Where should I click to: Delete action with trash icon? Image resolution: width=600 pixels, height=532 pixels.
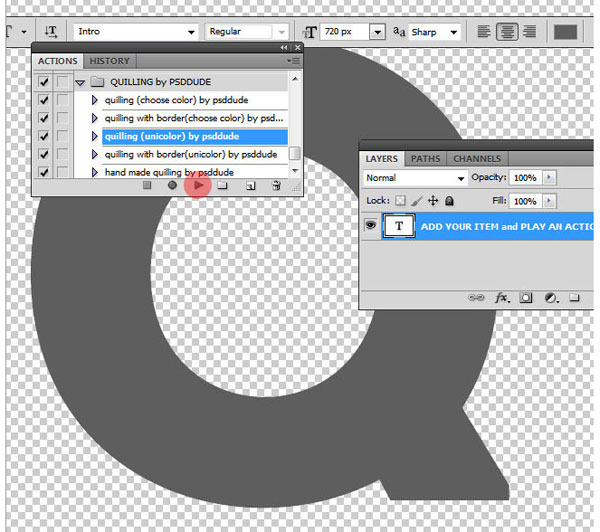click(x=276, y=186)
